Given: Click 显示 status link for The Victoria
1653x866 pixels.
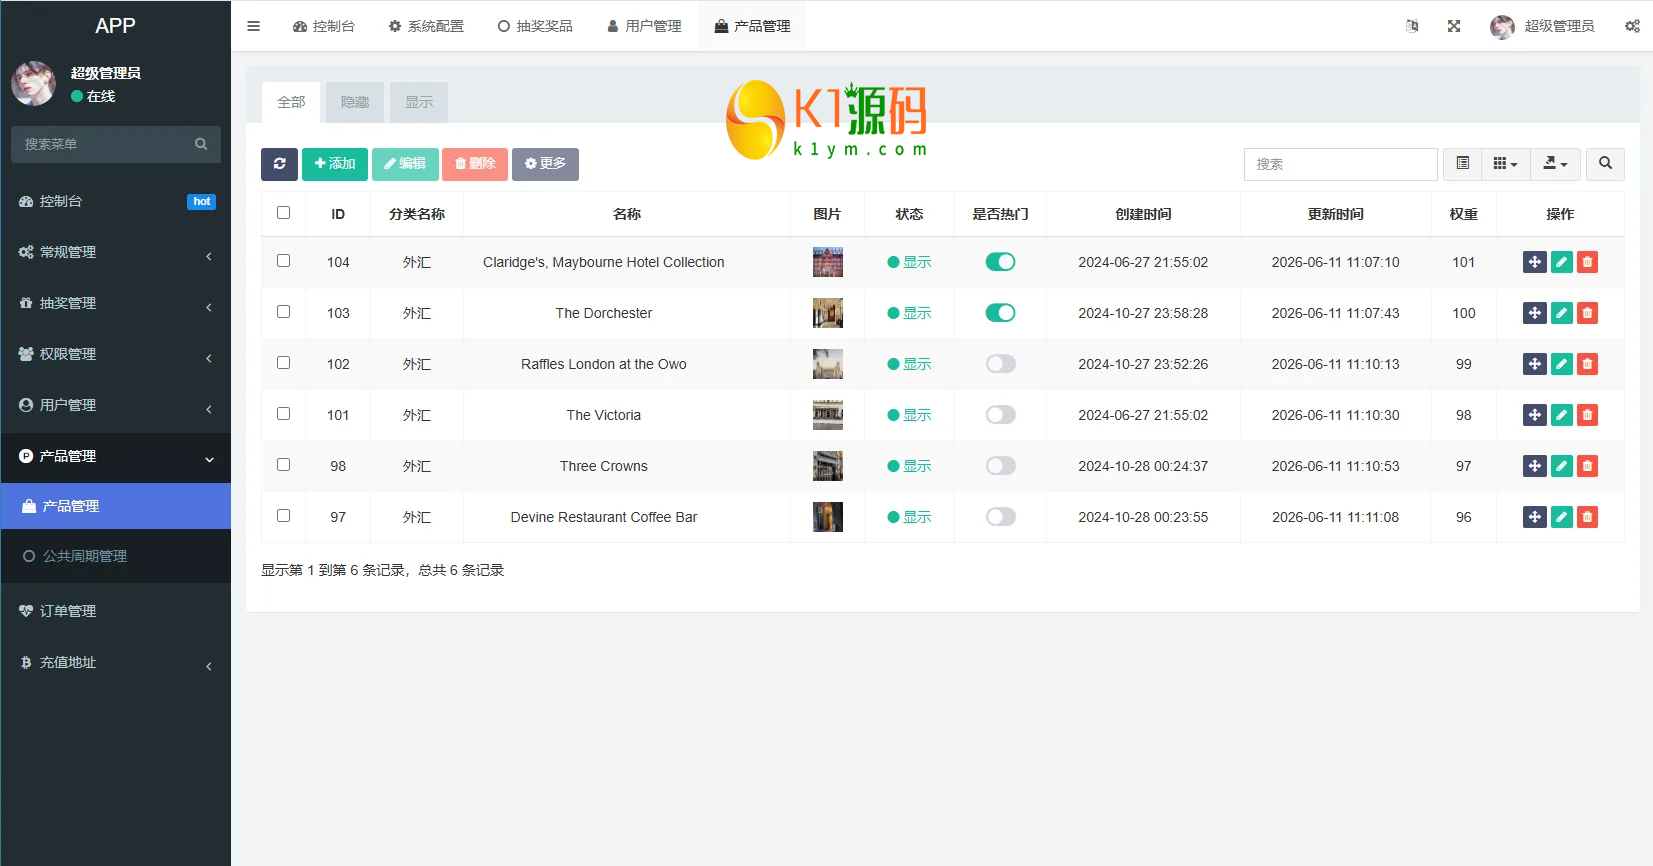Looking at the screenshot, I should pos(909,415).
